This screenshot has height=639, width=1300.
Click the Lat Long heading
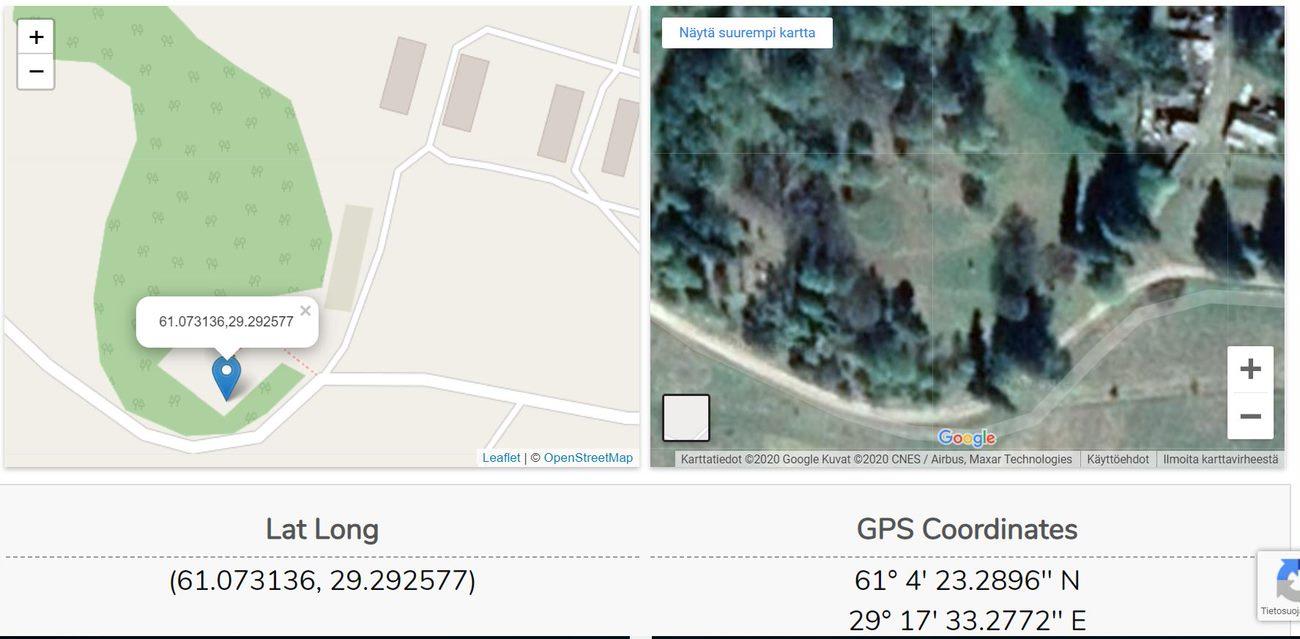pyautogui.click(x=322, y=529)
